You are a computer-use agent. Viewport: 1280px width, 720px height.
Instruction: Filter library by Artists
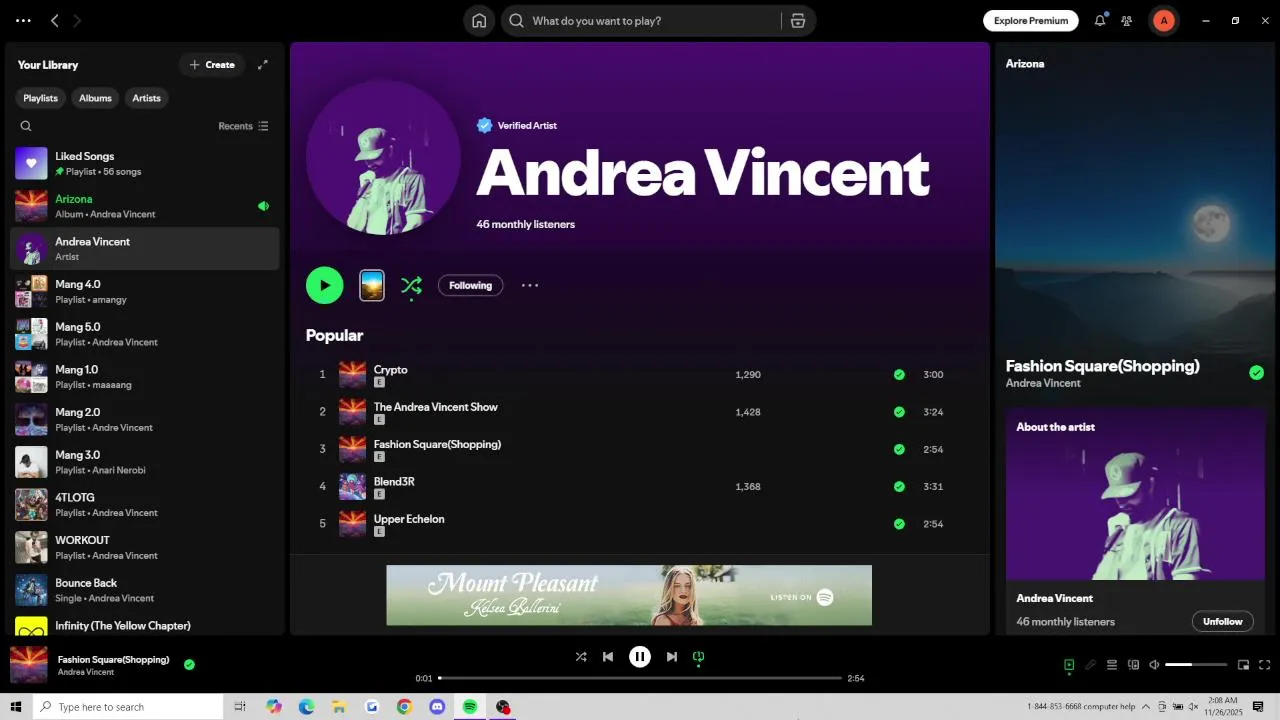click(147, 98)
